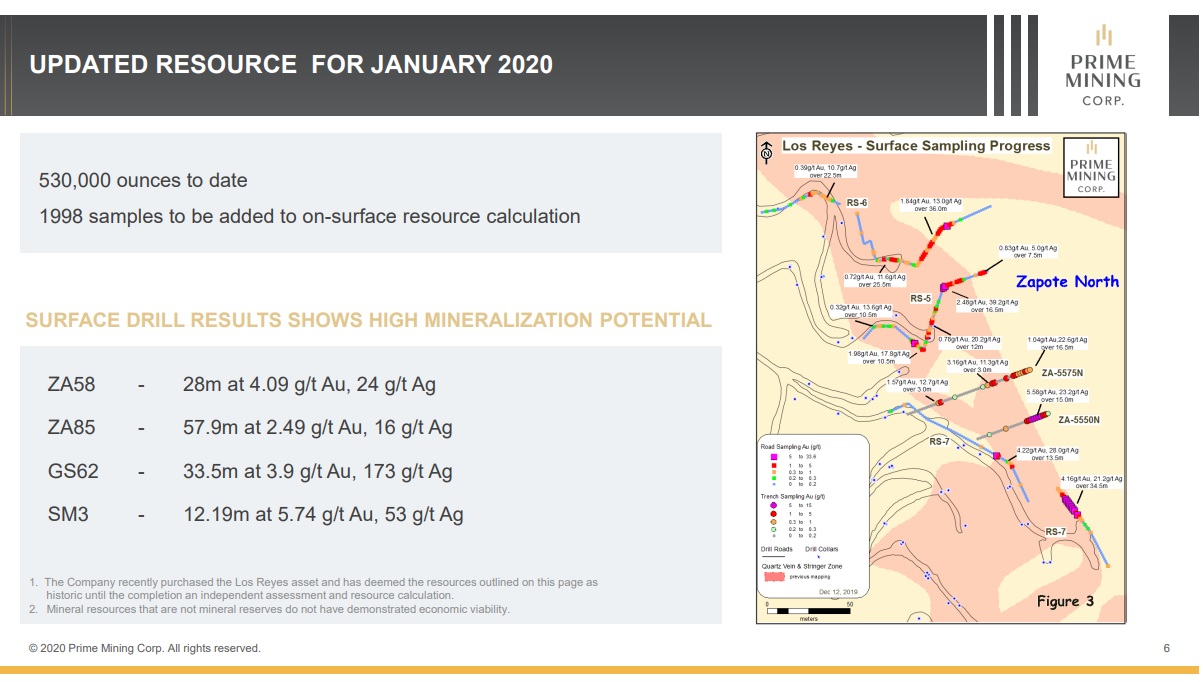This screenshot has height=682, width=1203.
Task: Click the callout '1.57g/t Au, 12.7g/t Ag over 3.0m'
Action: pos(917,385)
